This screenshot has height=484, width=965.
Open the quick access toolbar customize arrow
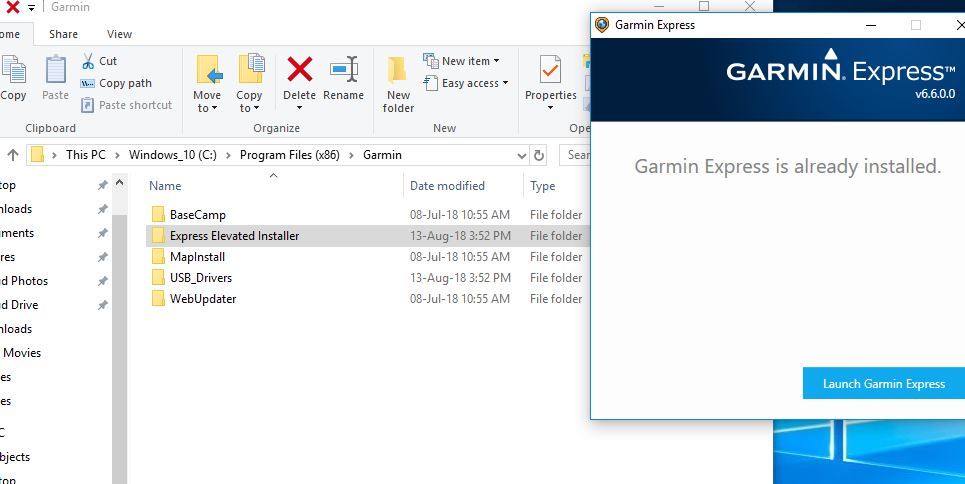click(31, 8)
